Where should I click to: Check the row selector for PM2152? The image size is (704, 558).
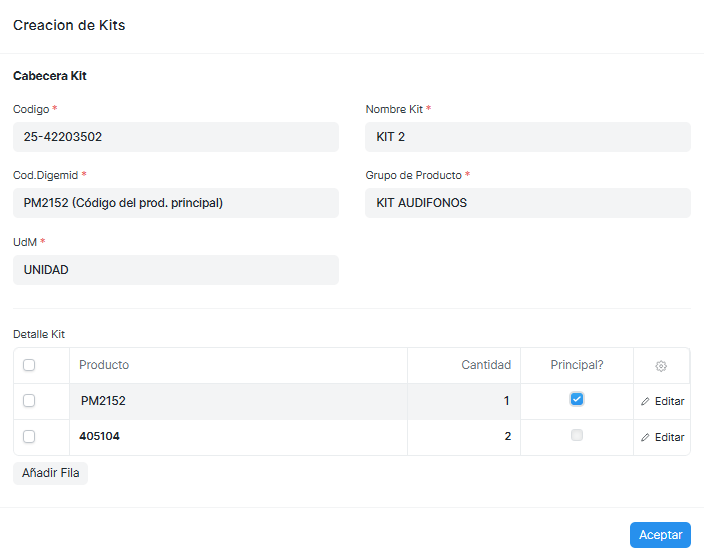(29, 401)
